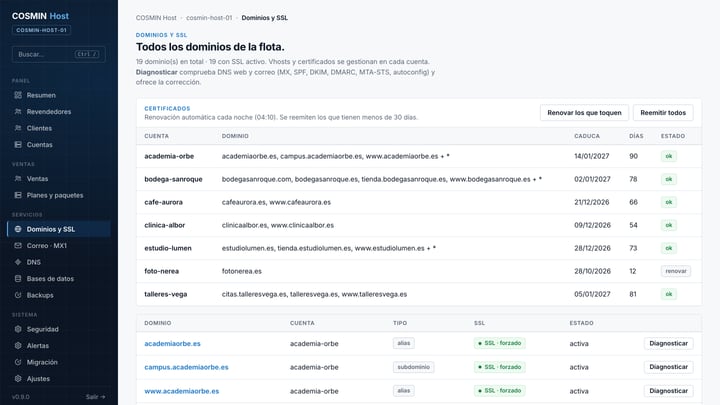Navigate to Correo · MX1
Image resolution: width=720 pixels, height=405 pixels.
pyautogui.click(x=59, y=246)
